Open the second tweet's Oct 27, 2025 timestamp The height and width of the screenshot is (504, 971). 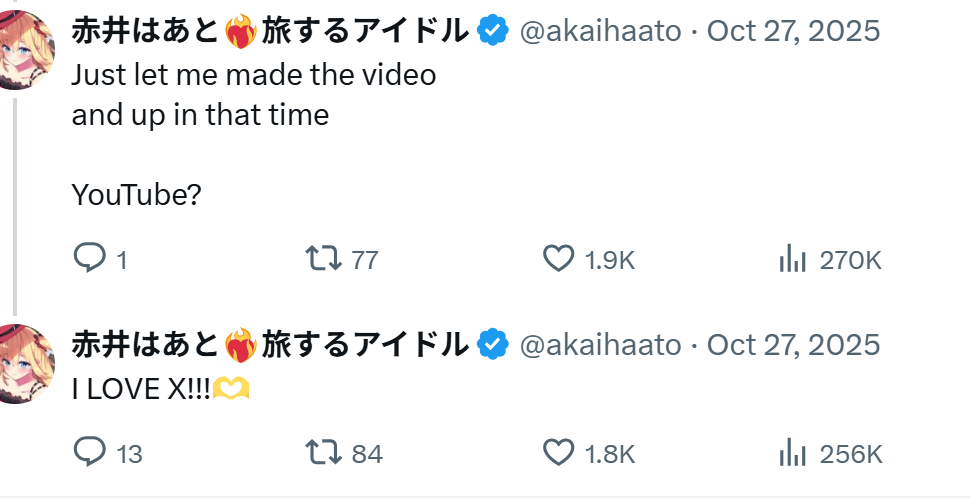point(793,344)
